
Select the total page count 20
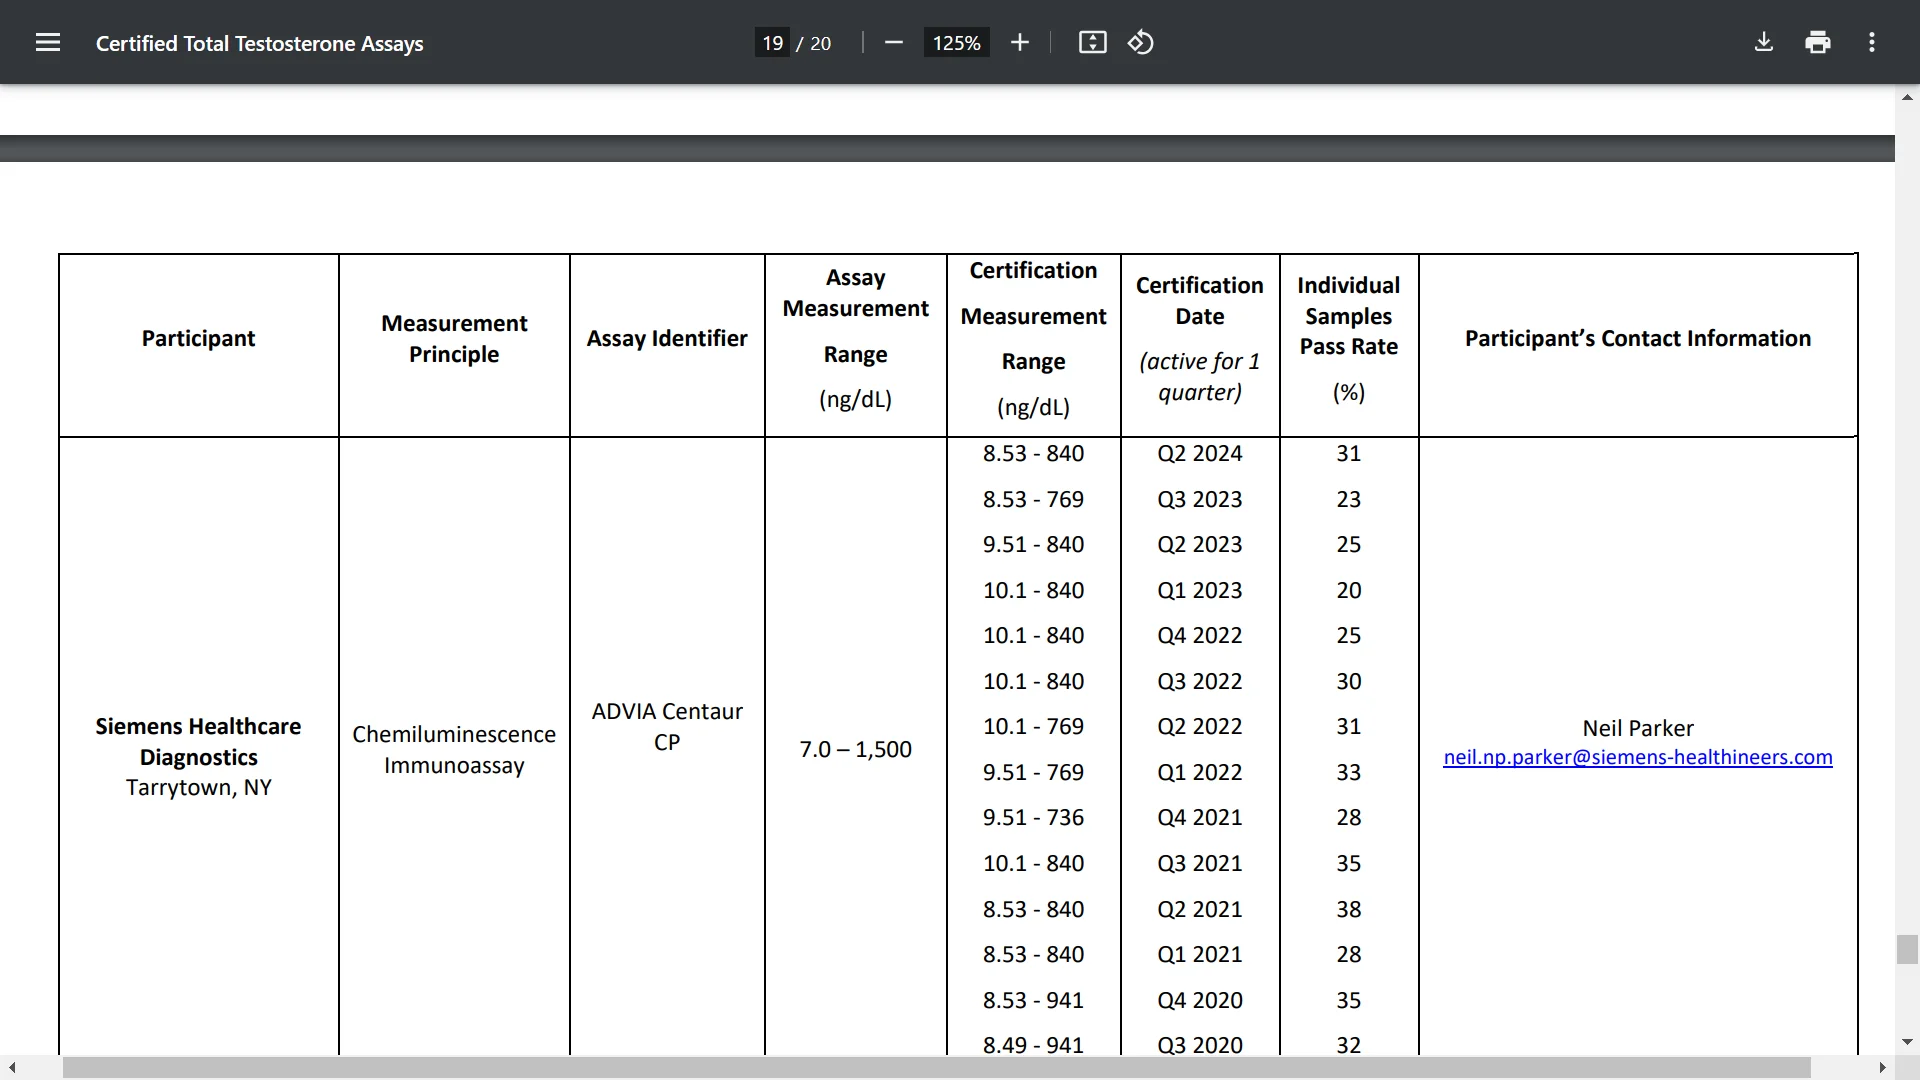821,43
